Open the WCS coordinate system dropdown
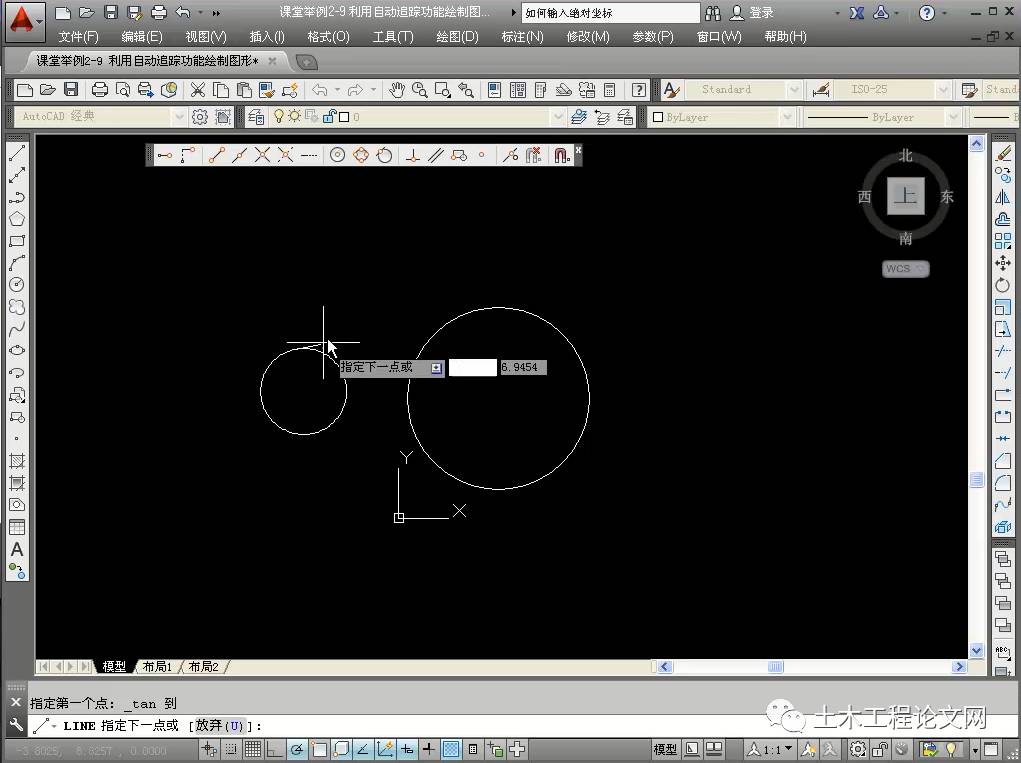The image size is (1021, 763). (x=906, y=269)
